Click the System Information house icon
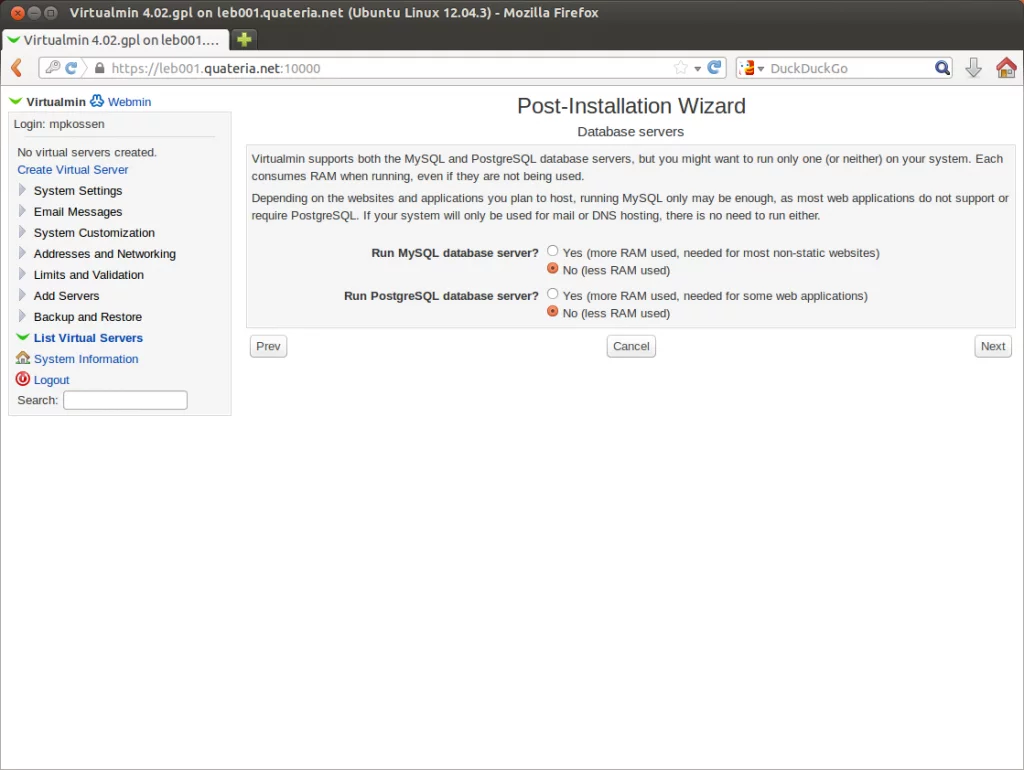 [x=23, y=357]
